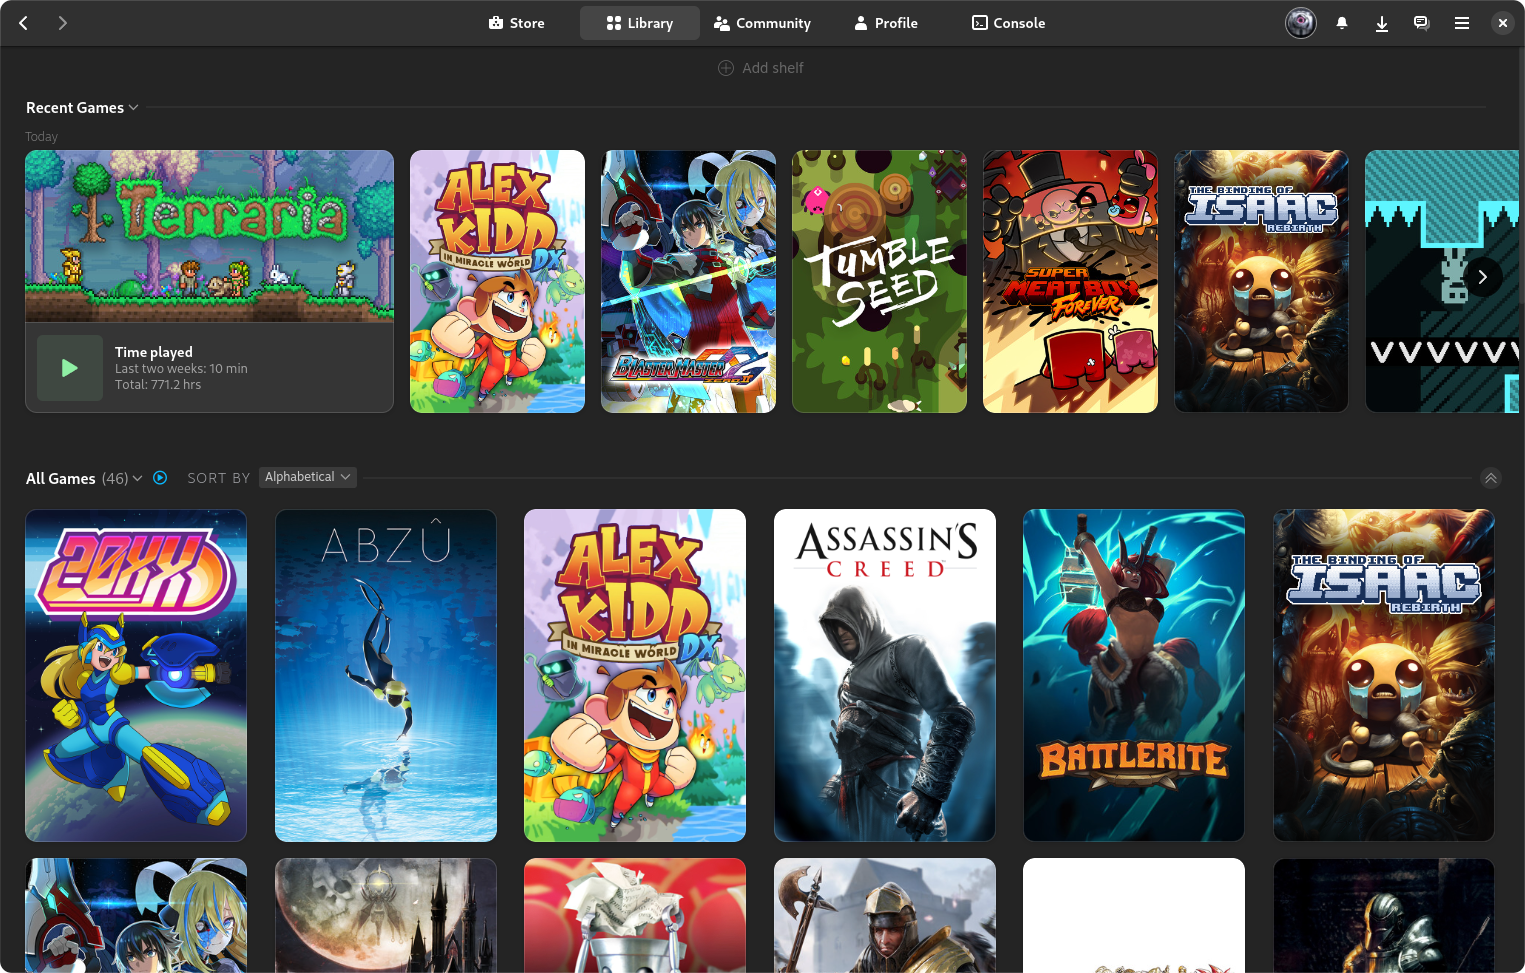Screen dimensions: 1525x973
Task: Collapse the All Games shelf
Action: (x=1490, y=478)
